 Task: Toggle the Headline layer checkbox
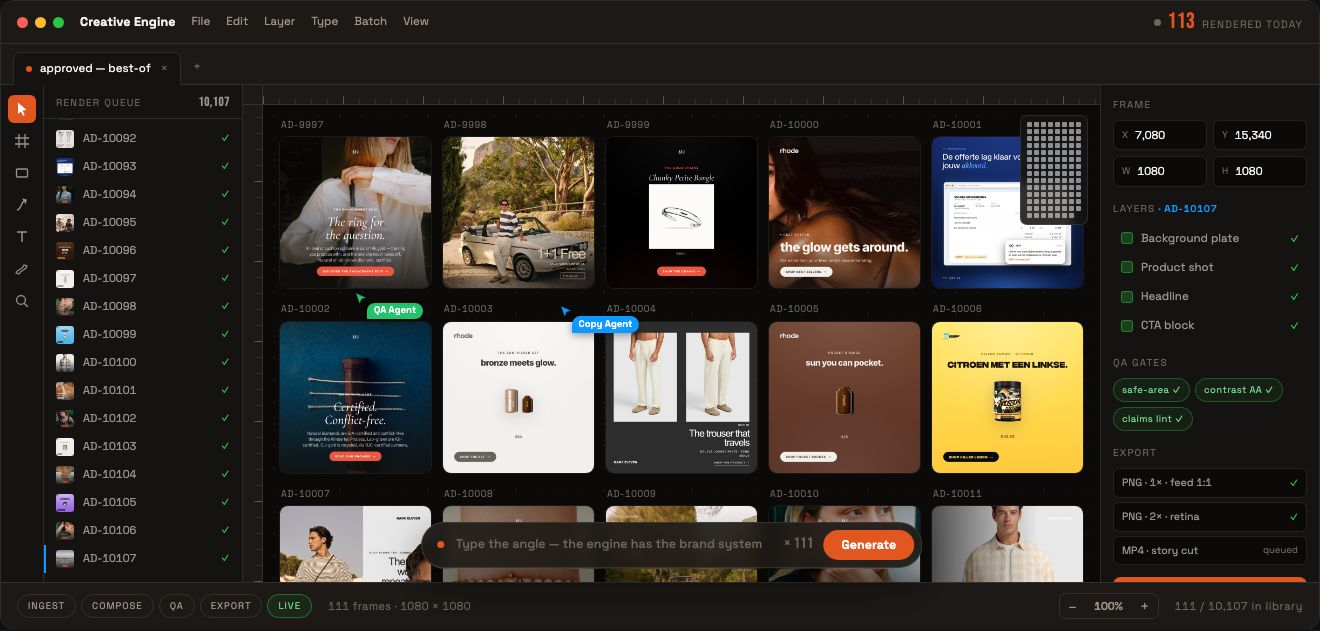1127,296
